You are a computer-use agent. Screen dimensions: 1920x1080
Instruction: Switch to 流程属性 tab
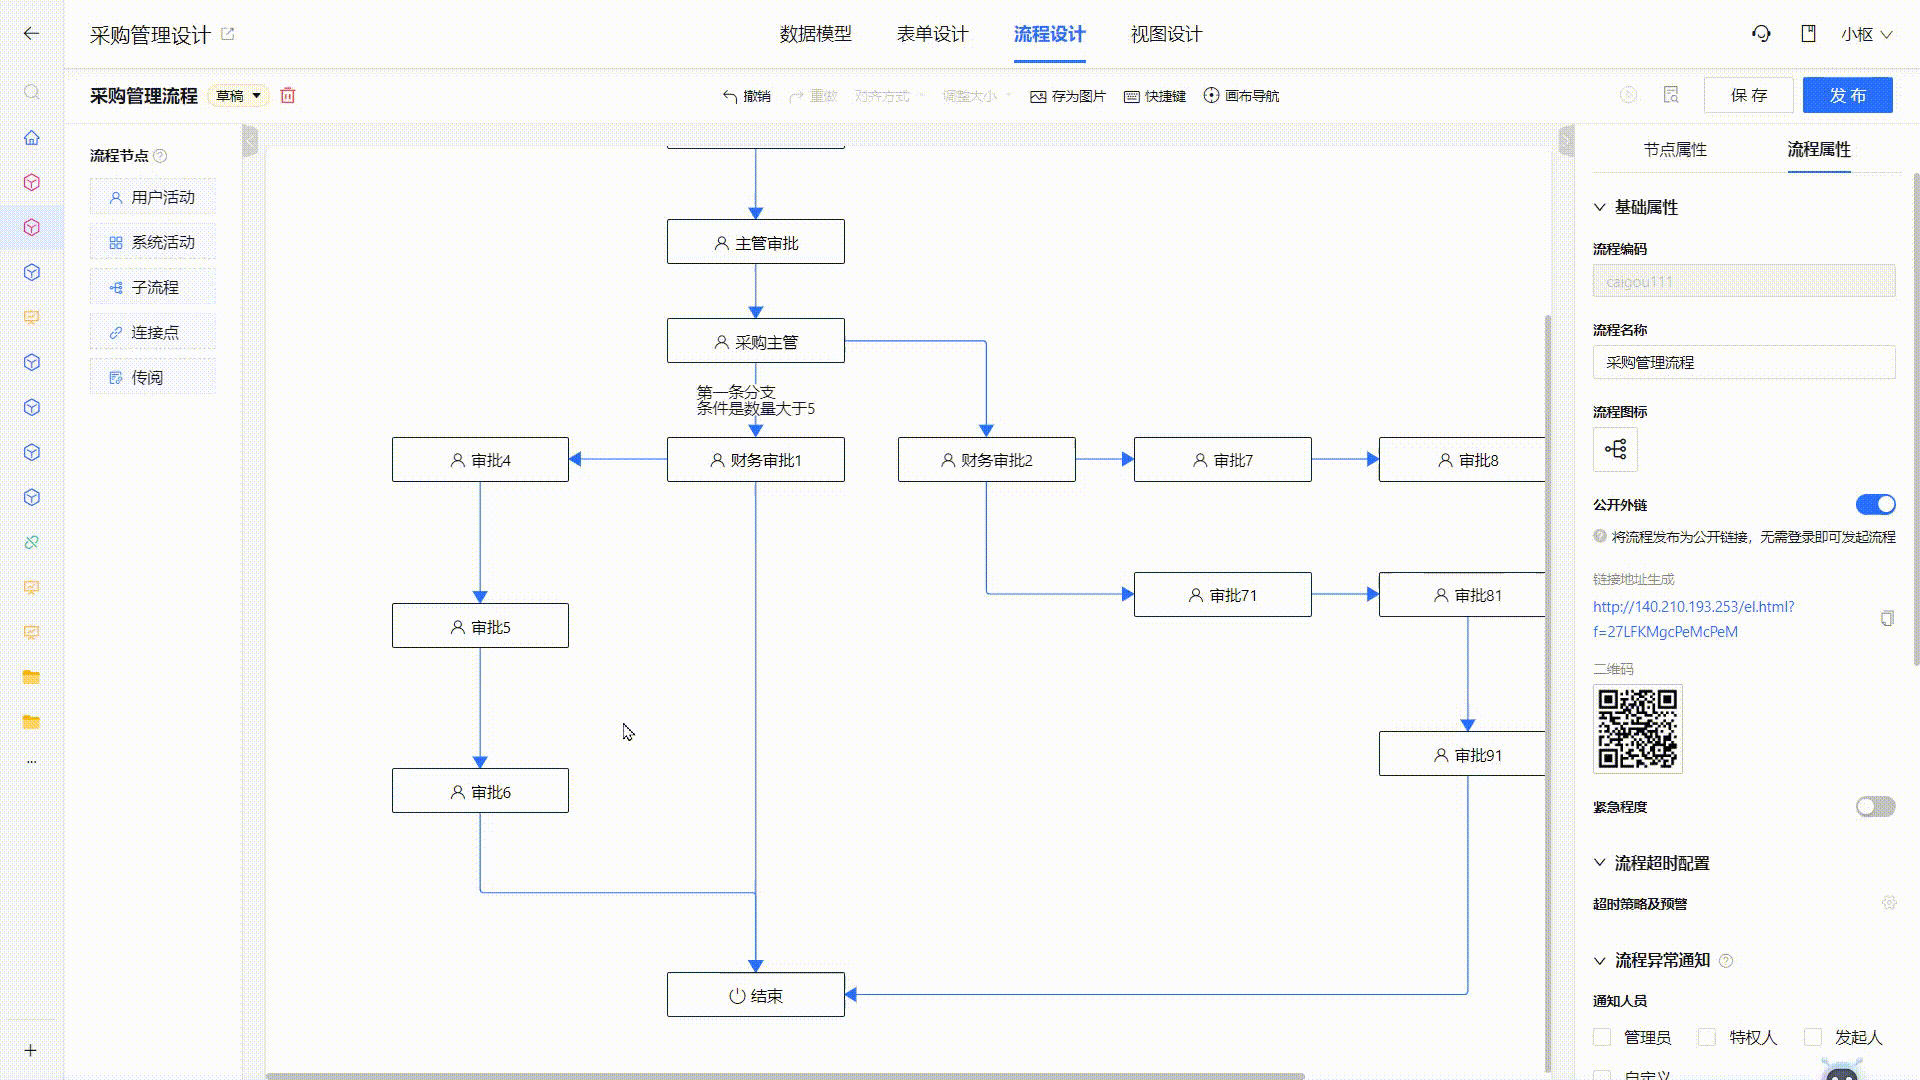[1819, 149]
